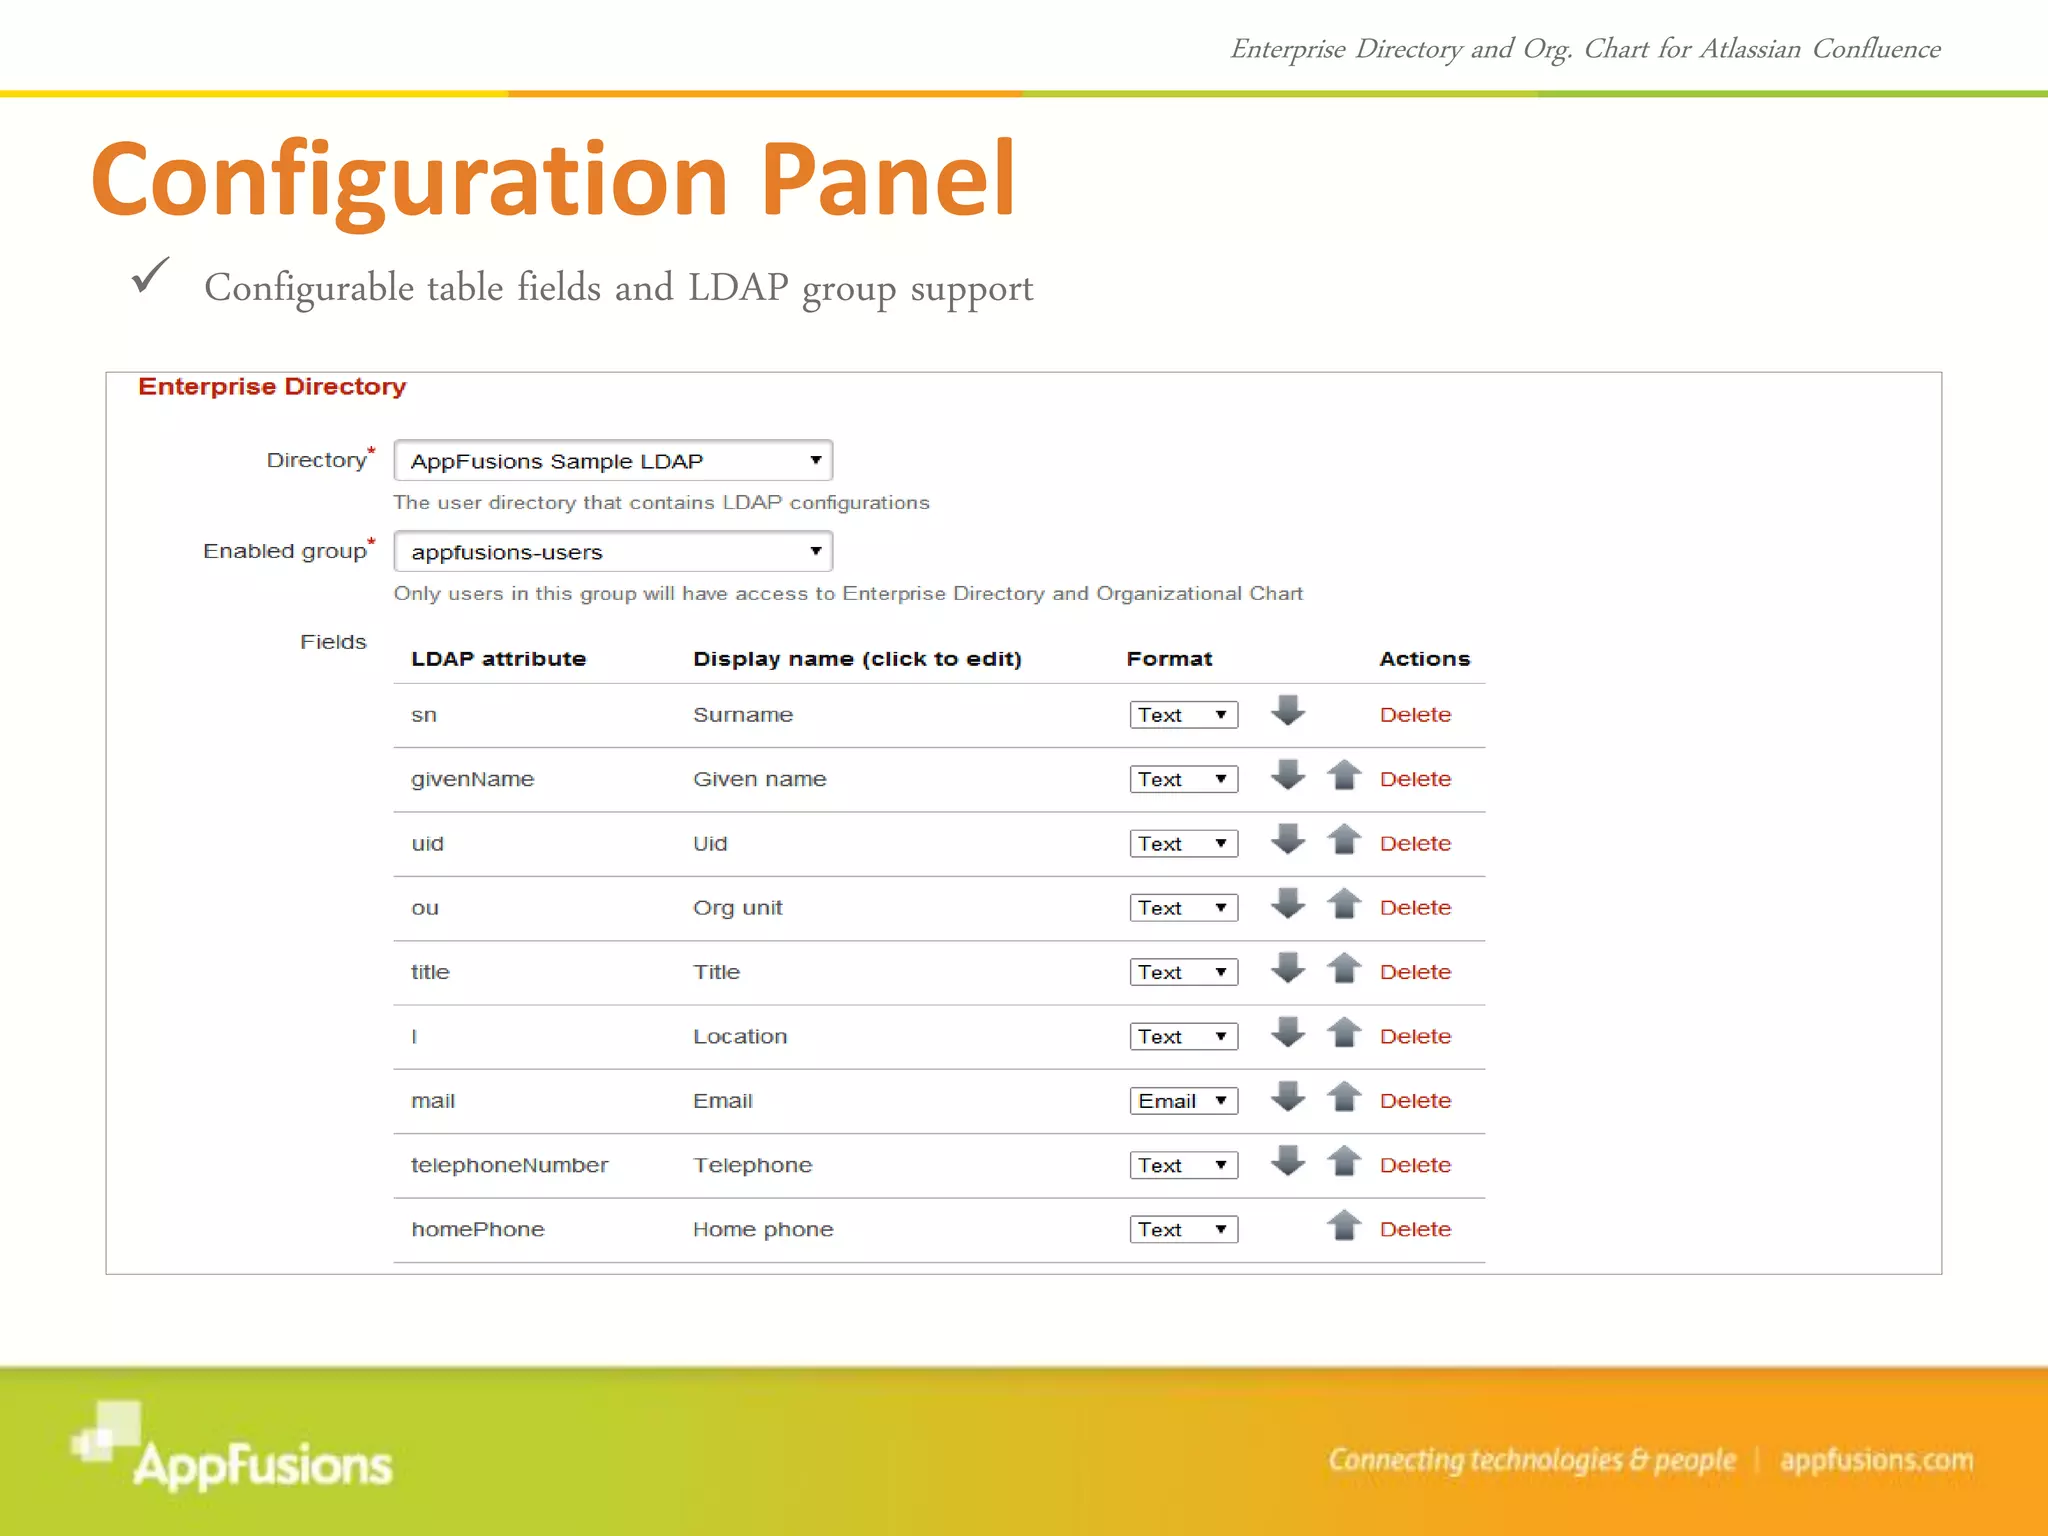Move the Location row up
2048x1536 pixels.
(x=1344, y=1032)
